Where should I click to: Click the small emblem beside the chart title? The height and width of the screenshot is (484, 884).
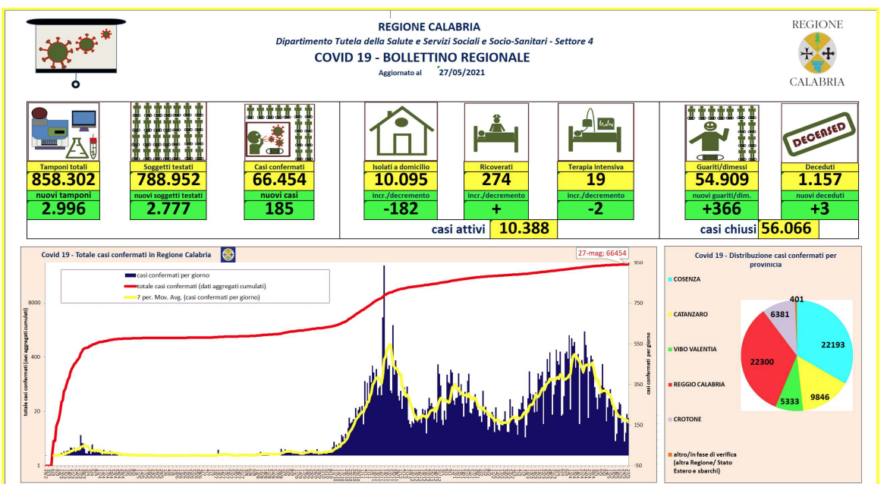pos(228,256)
